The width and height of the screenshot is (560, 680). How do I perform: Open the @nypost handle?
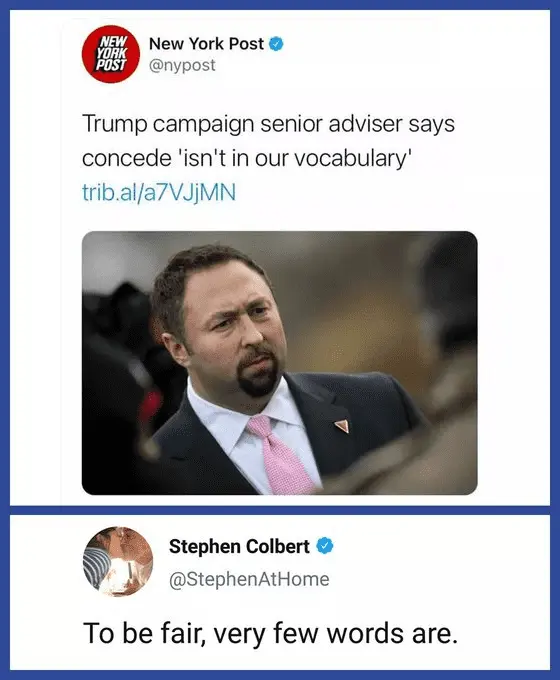coord(182,65)
